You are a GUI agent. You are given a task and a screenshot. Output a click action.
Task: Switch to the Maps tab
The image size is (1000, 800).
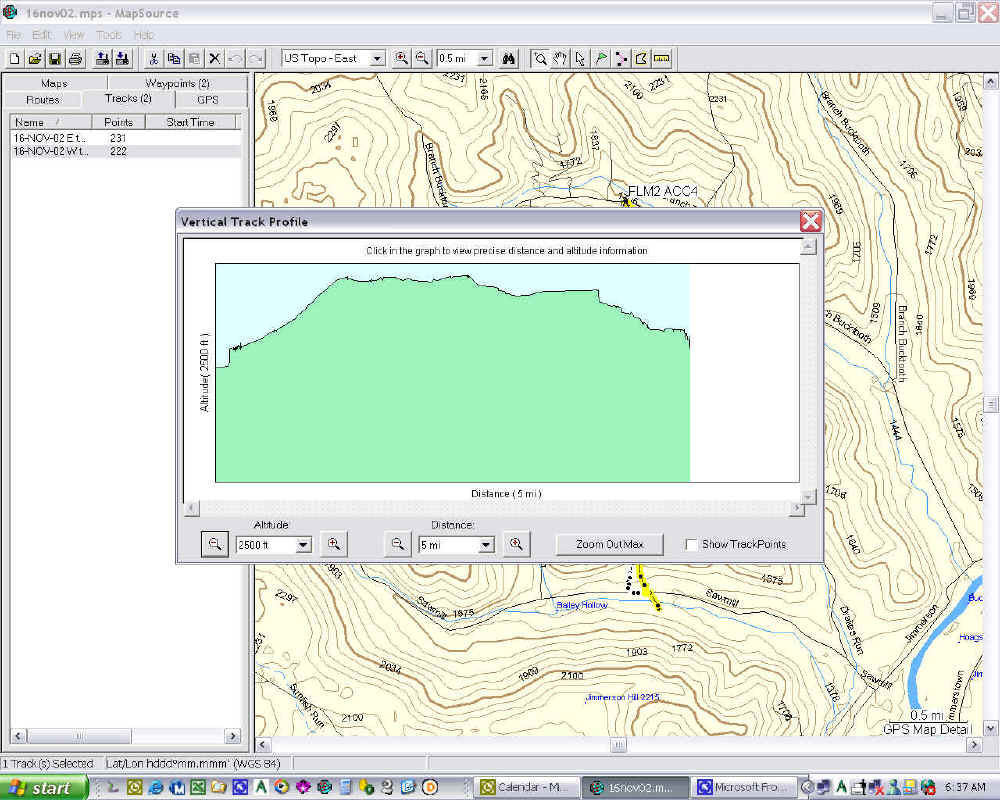click(55, 83)
